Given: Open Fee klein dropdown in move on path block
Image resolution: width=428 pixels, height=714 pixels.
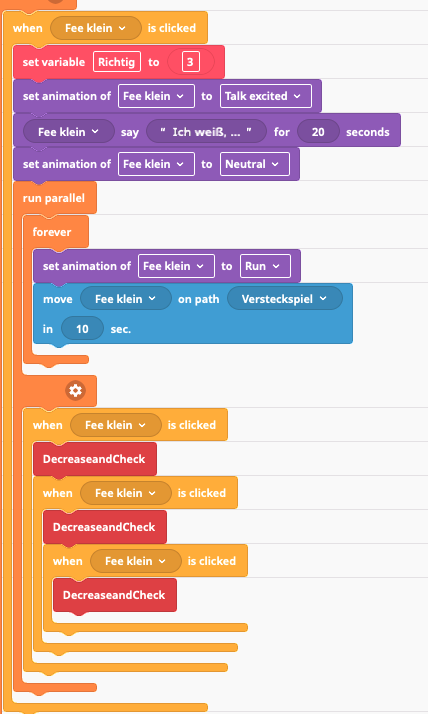Looking at the screenshot, I should tap(126, 299).
